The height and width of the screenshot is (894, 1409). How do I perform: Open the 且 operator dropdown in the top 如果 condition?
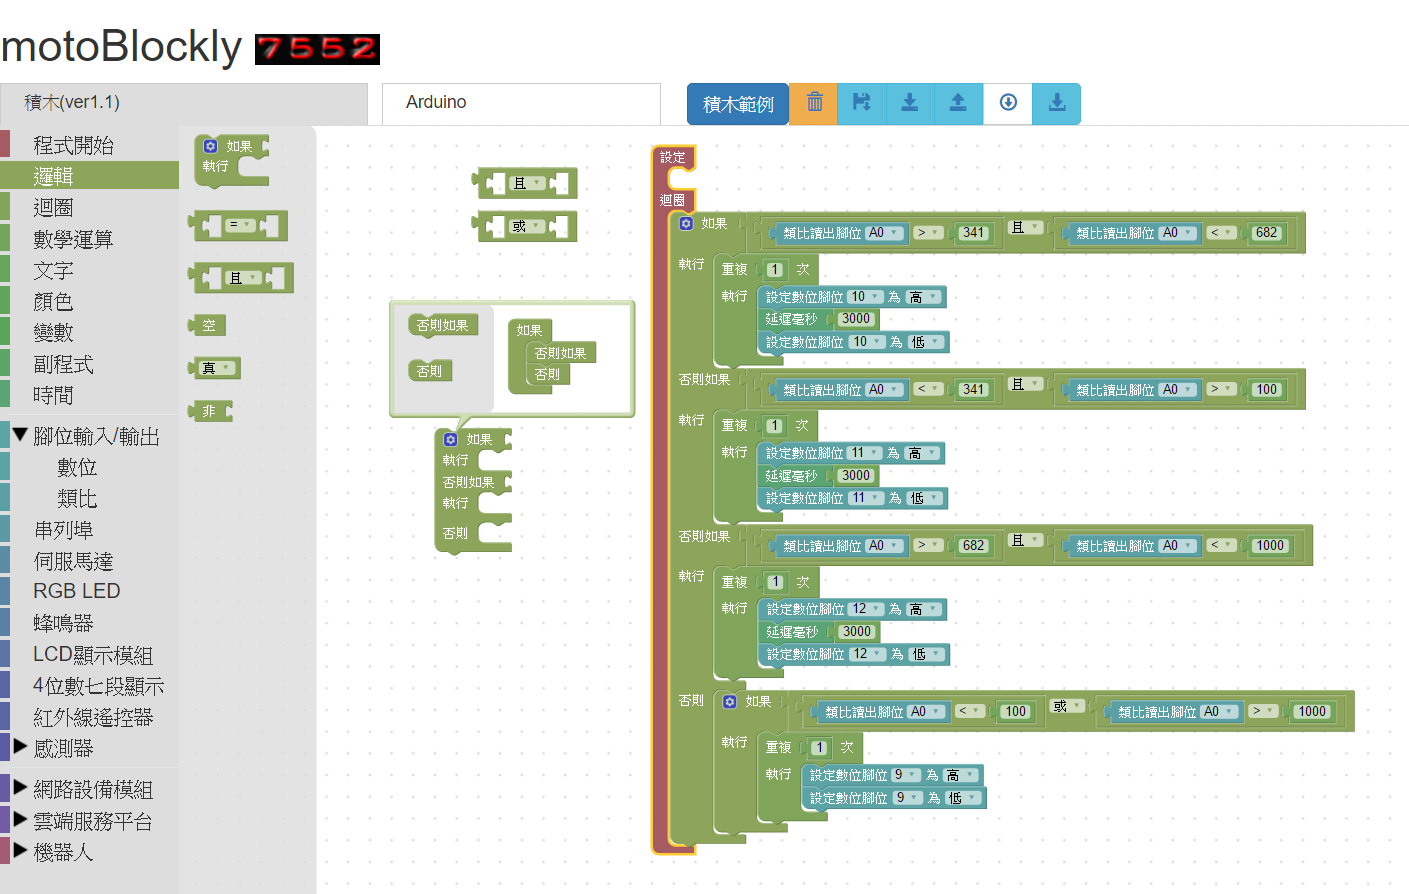click(1025, 228)
